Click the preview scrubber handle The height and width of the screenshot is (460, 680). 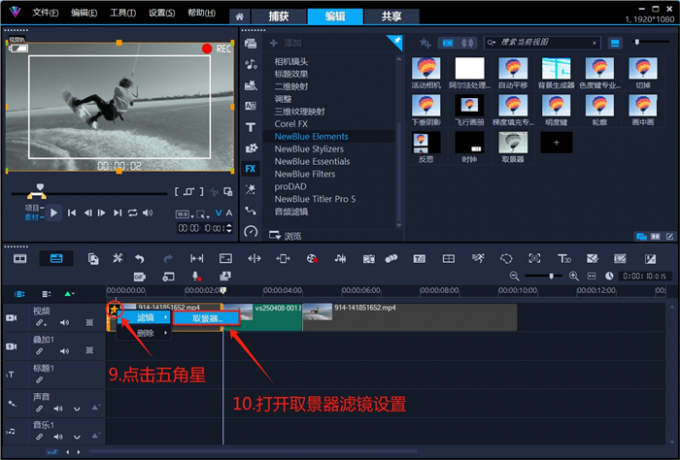[x=40, y=187]
